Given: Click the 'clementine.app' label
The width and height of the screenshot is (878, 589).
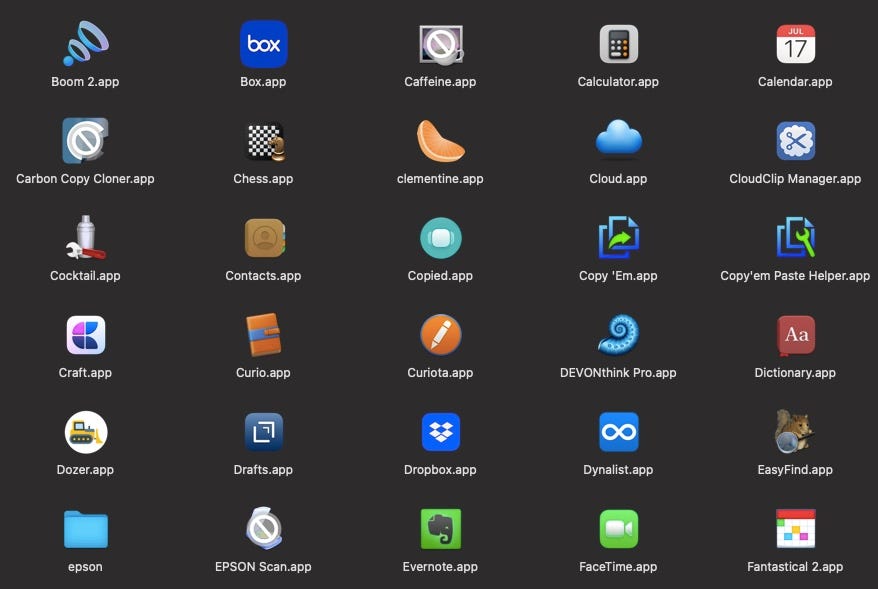Looking at the screenshot, I should tap(440, 179).
